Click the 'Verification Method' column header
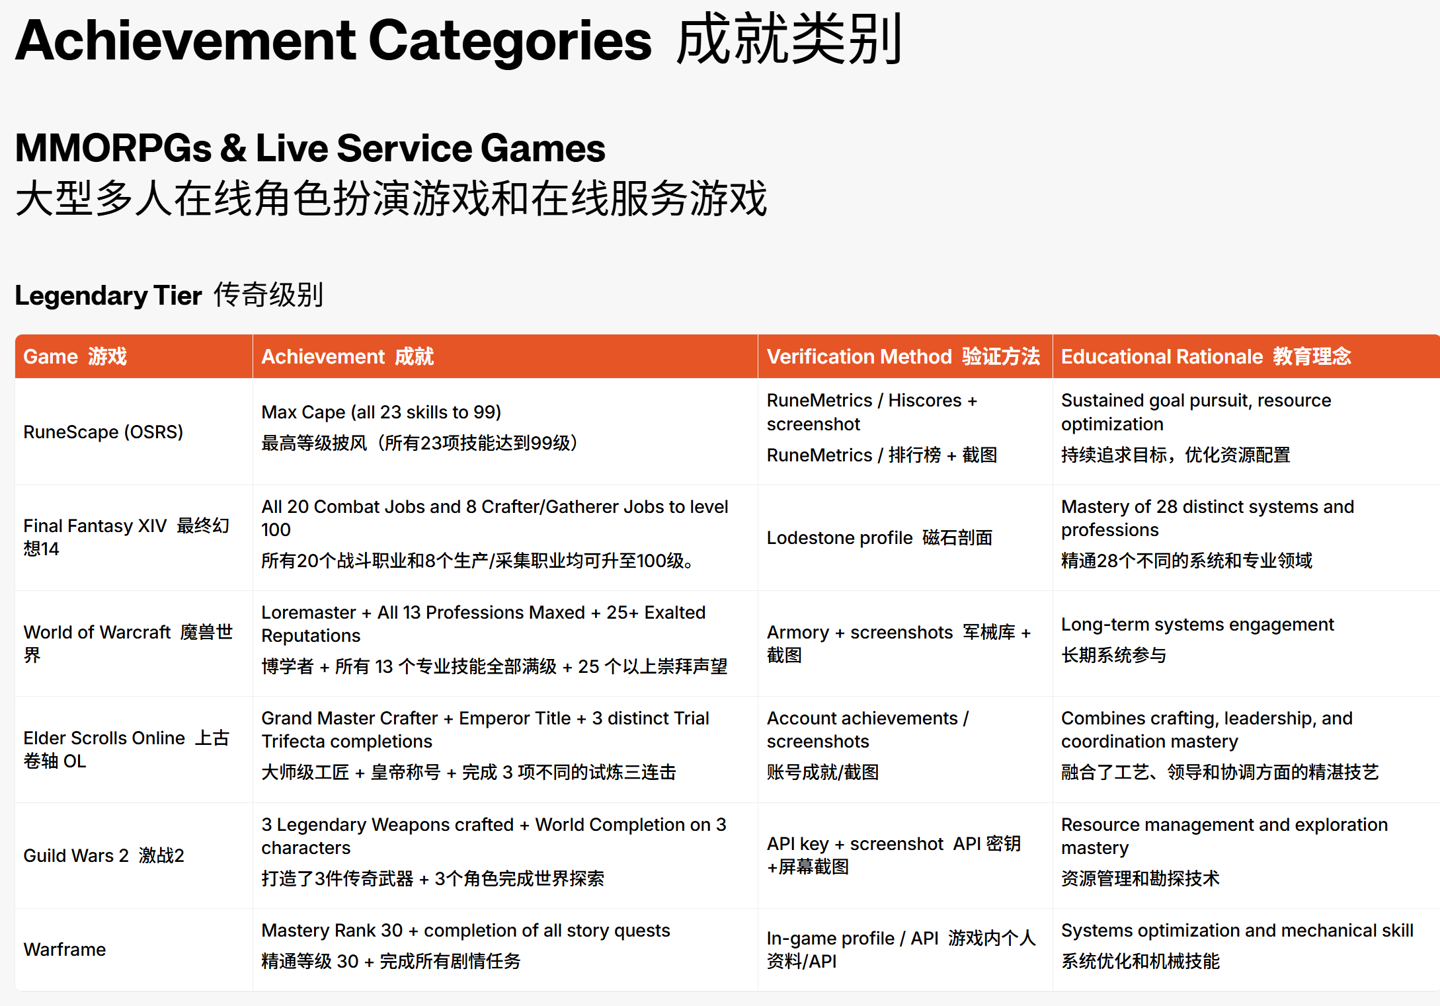Viewport: 1440px width, 1006px height. (x=905, y=356)
